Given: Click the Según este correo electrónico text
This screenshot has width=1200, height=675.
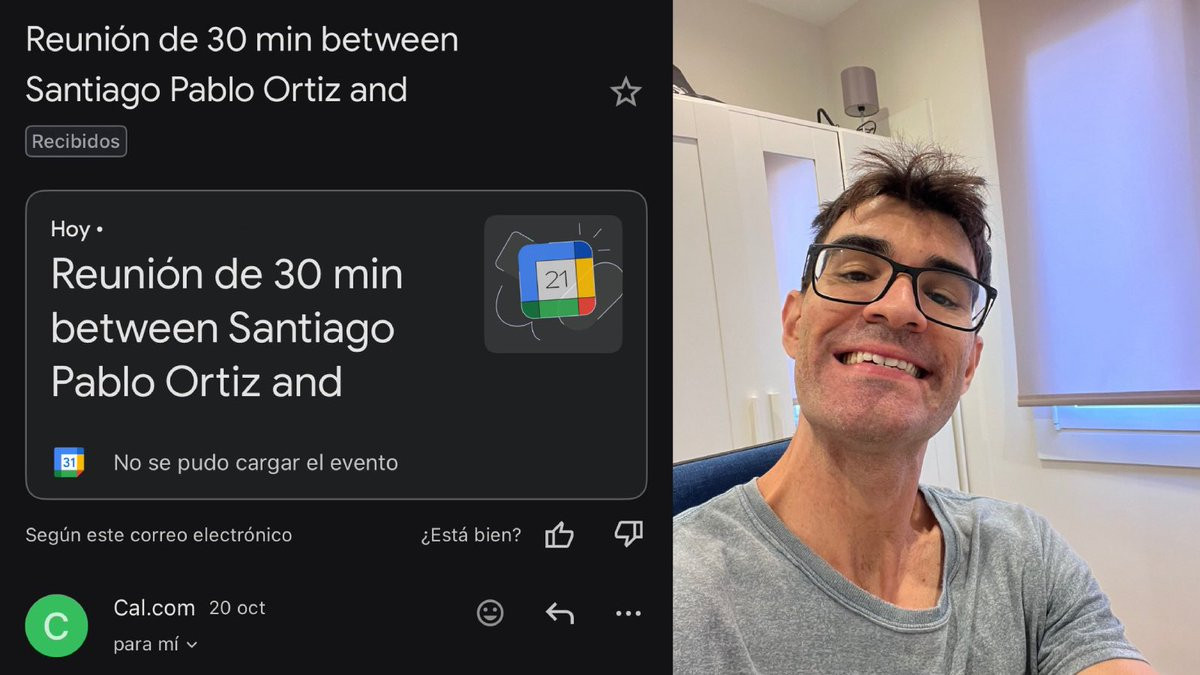Looking at the screenshot, I should tap(159, 535).
